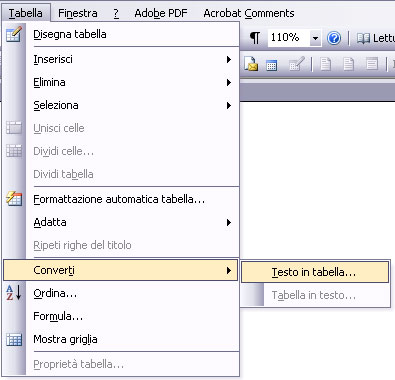The width and height of the screenshot is (395, 380).
Task: Choose Testo in tabella...
Action: pyautogui.click(x=315, y=272)
